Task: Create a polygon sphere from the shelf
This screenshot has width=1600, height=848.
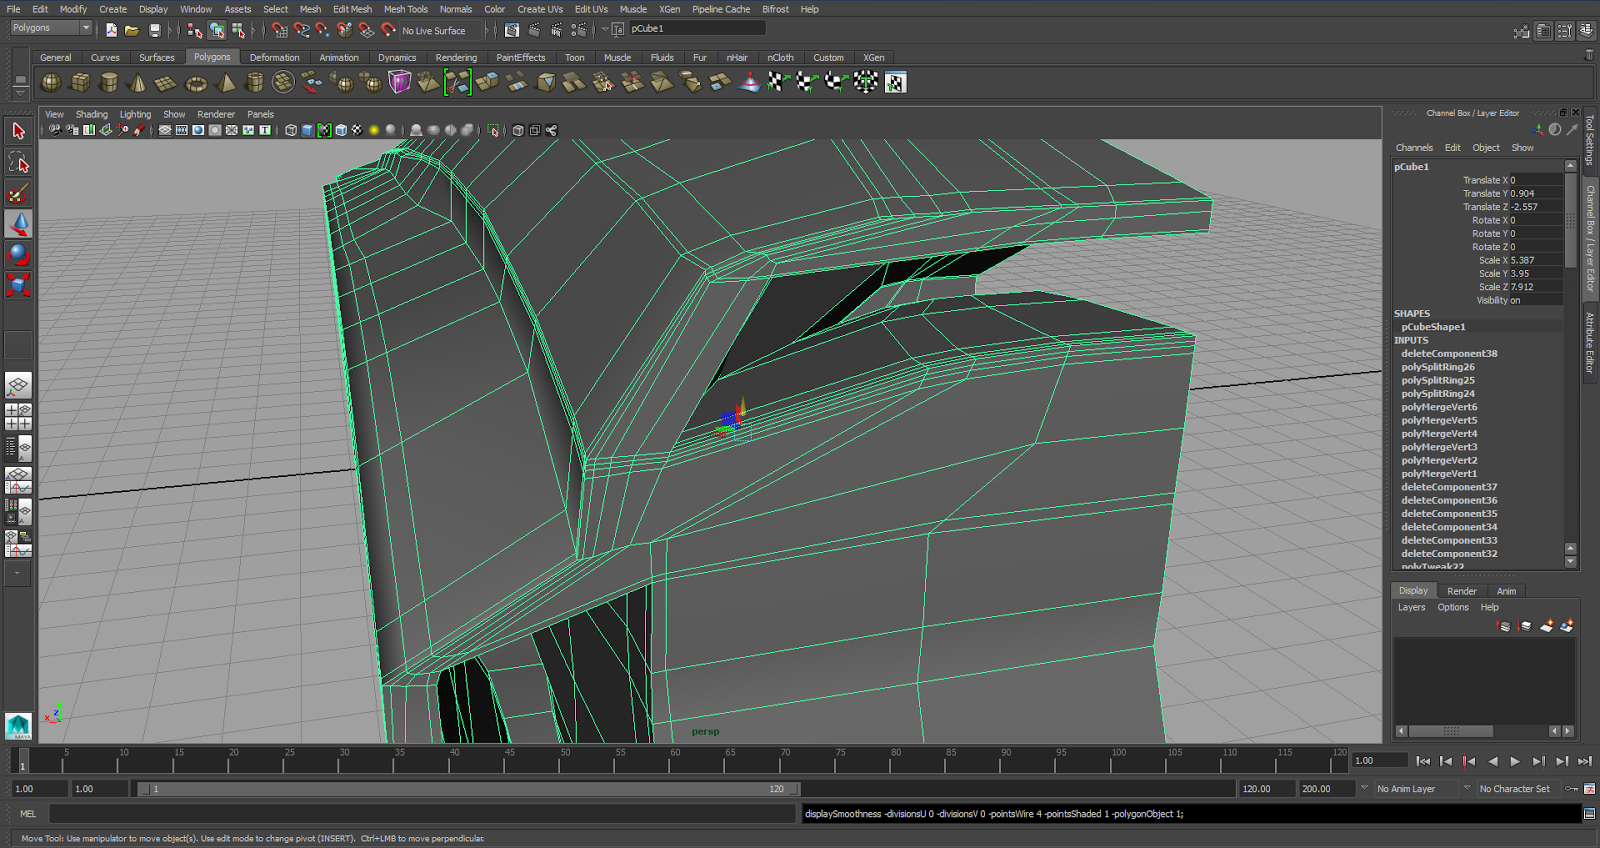Action: tap(51, 82)
